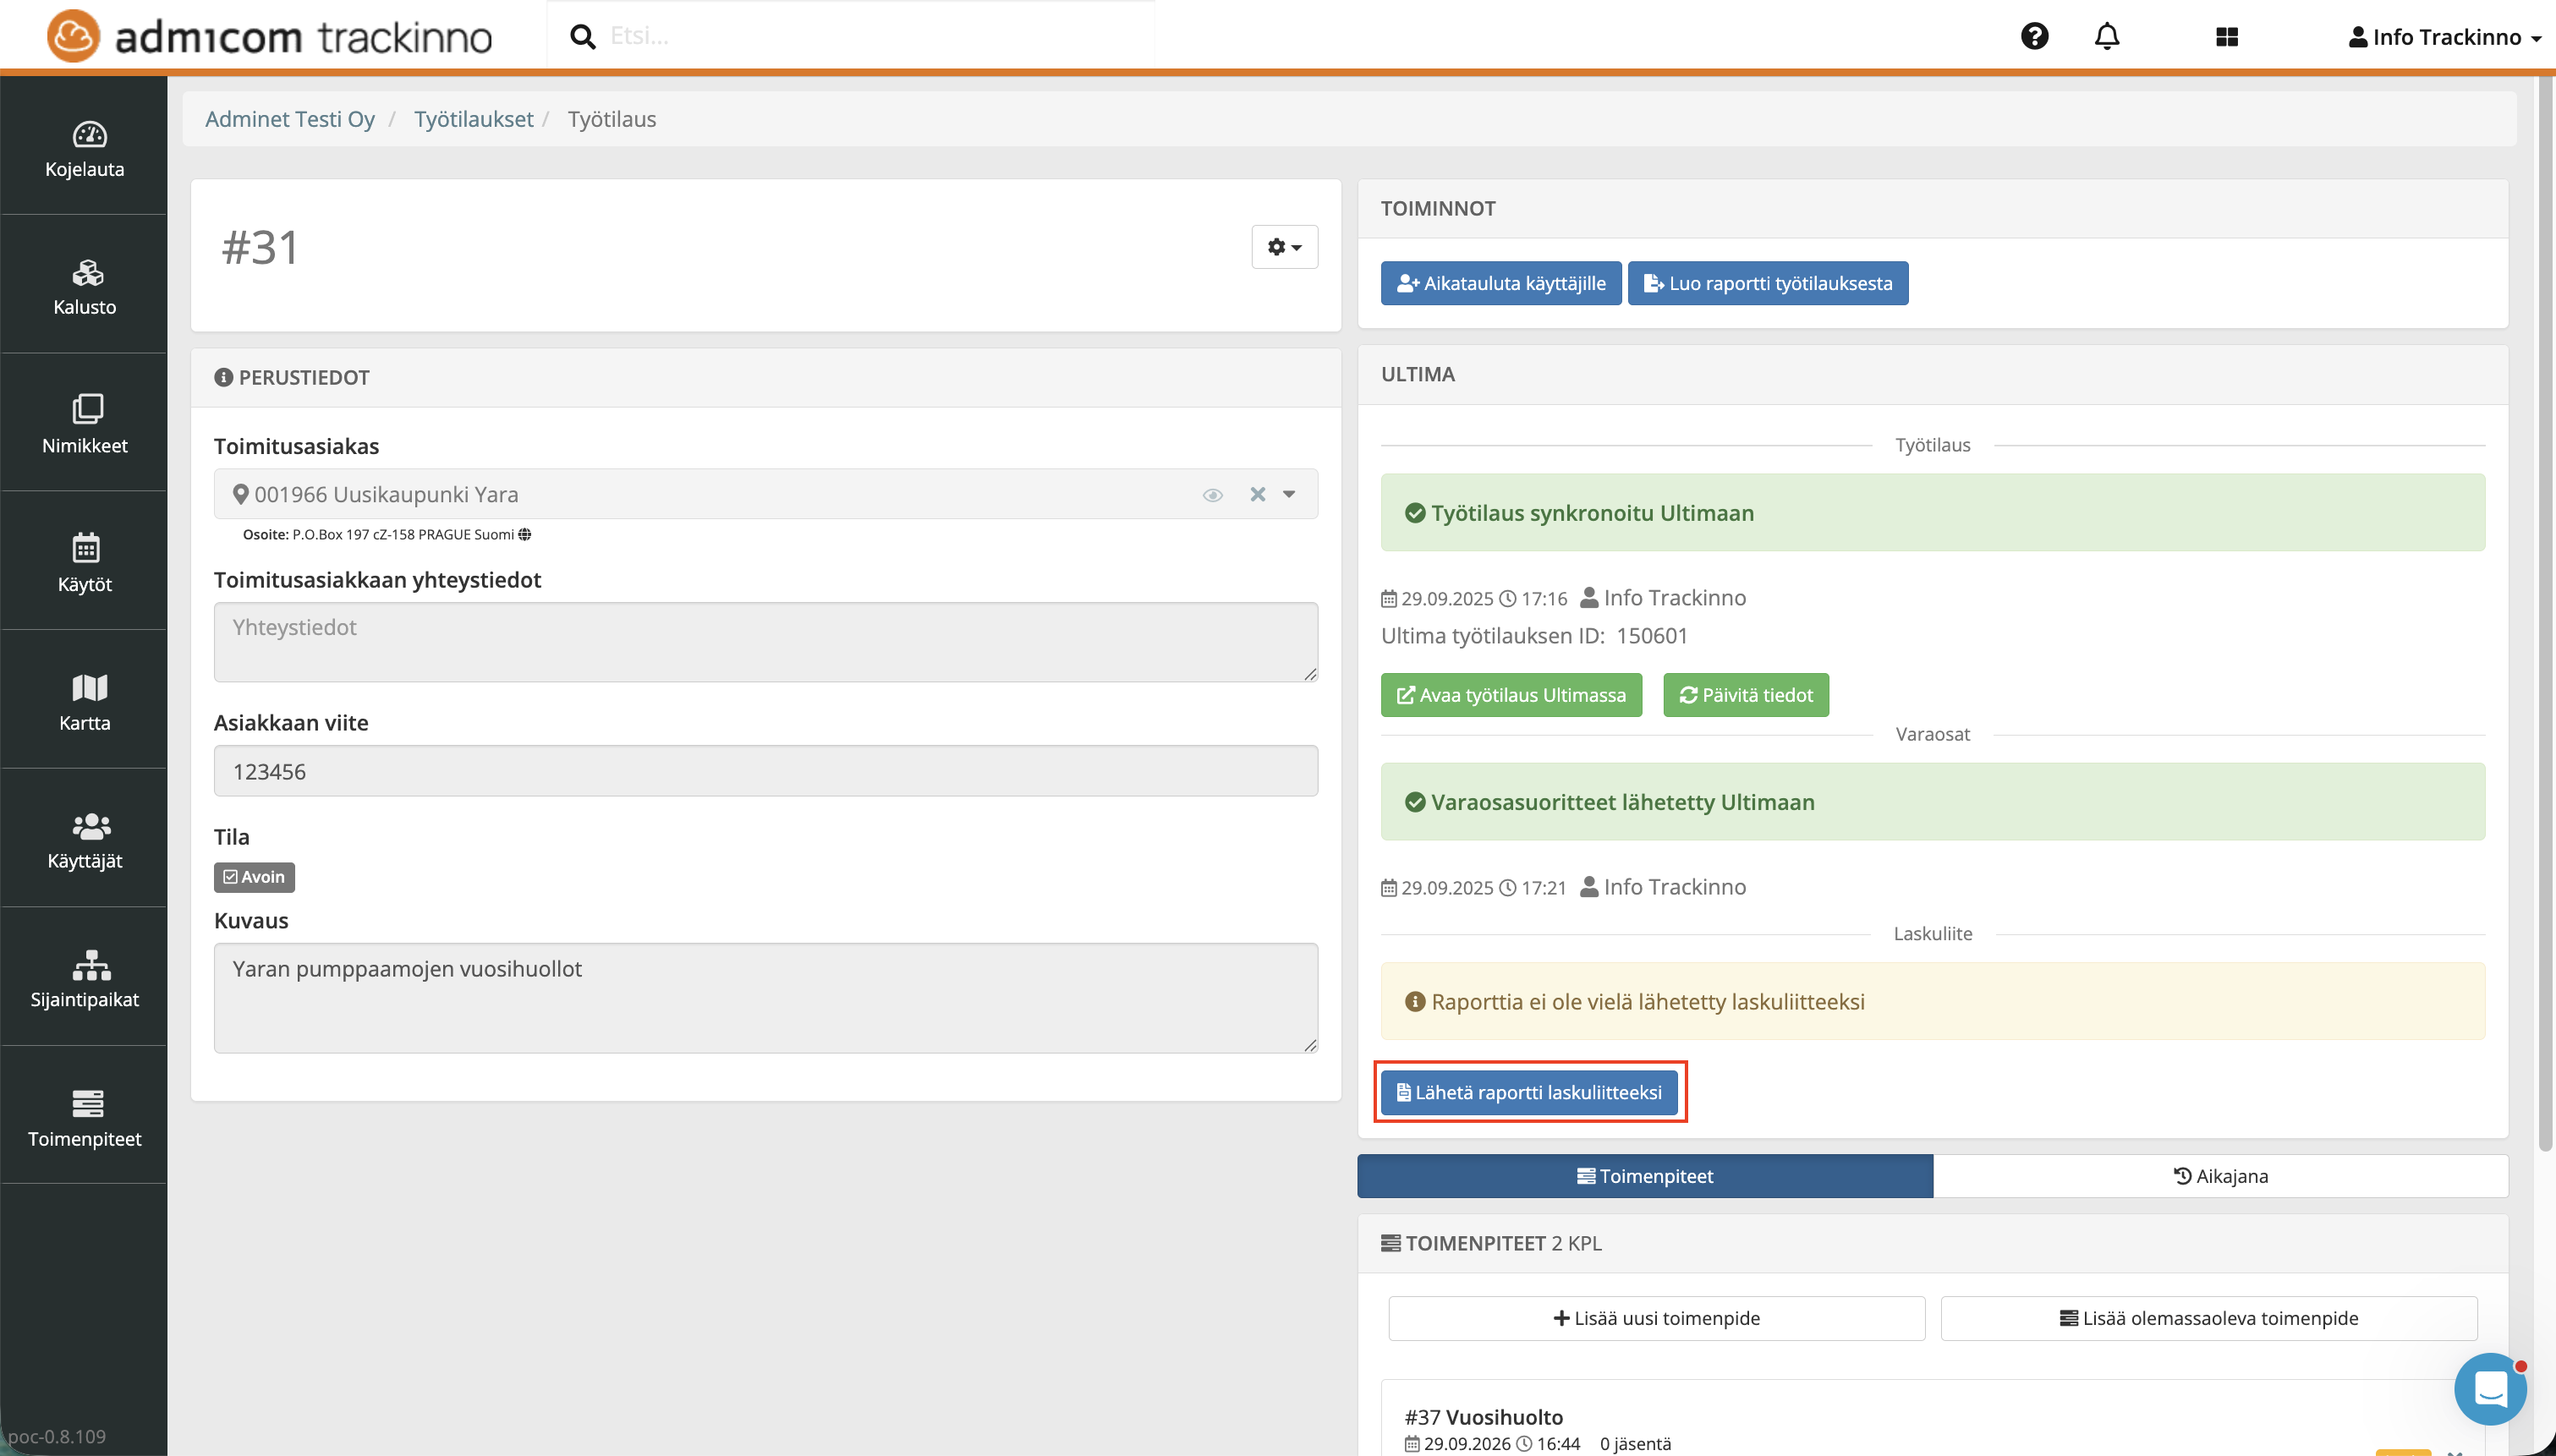2556x1456 pixels.
Task: Open the notifications bell
Action: click(2106, 36)
